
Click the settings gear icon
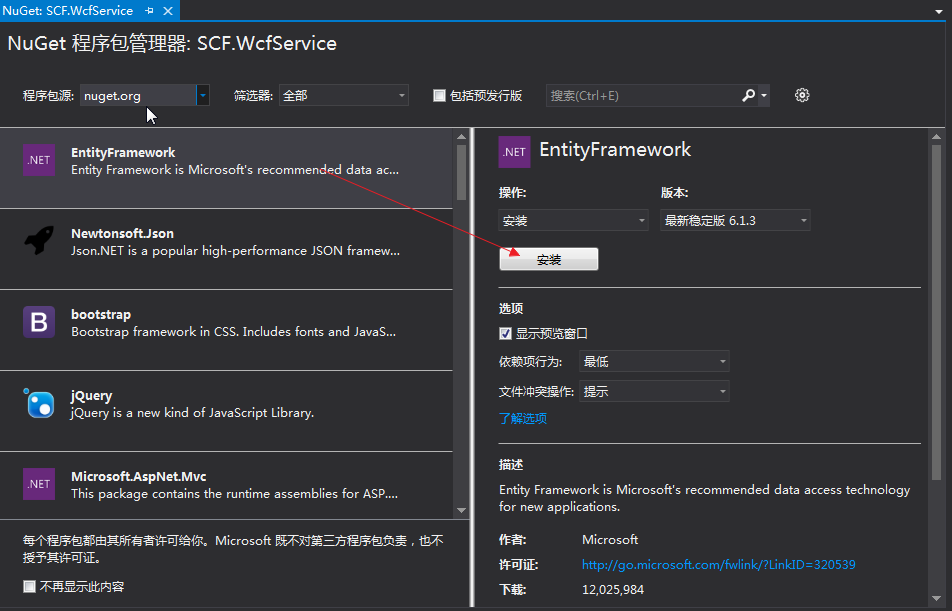[802, 95]
